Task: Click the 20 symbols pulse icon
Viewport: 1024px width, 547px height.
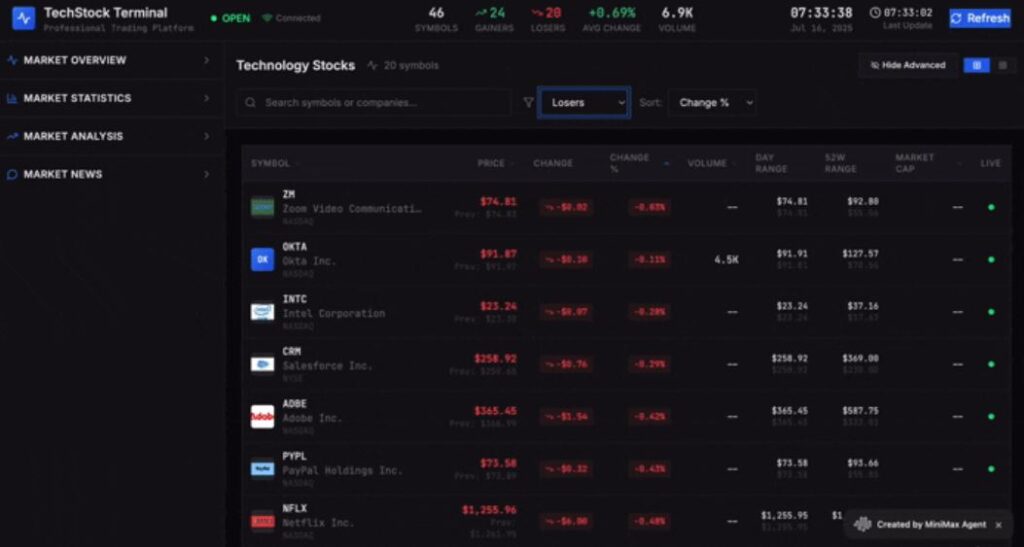Action: click(372, 65)
